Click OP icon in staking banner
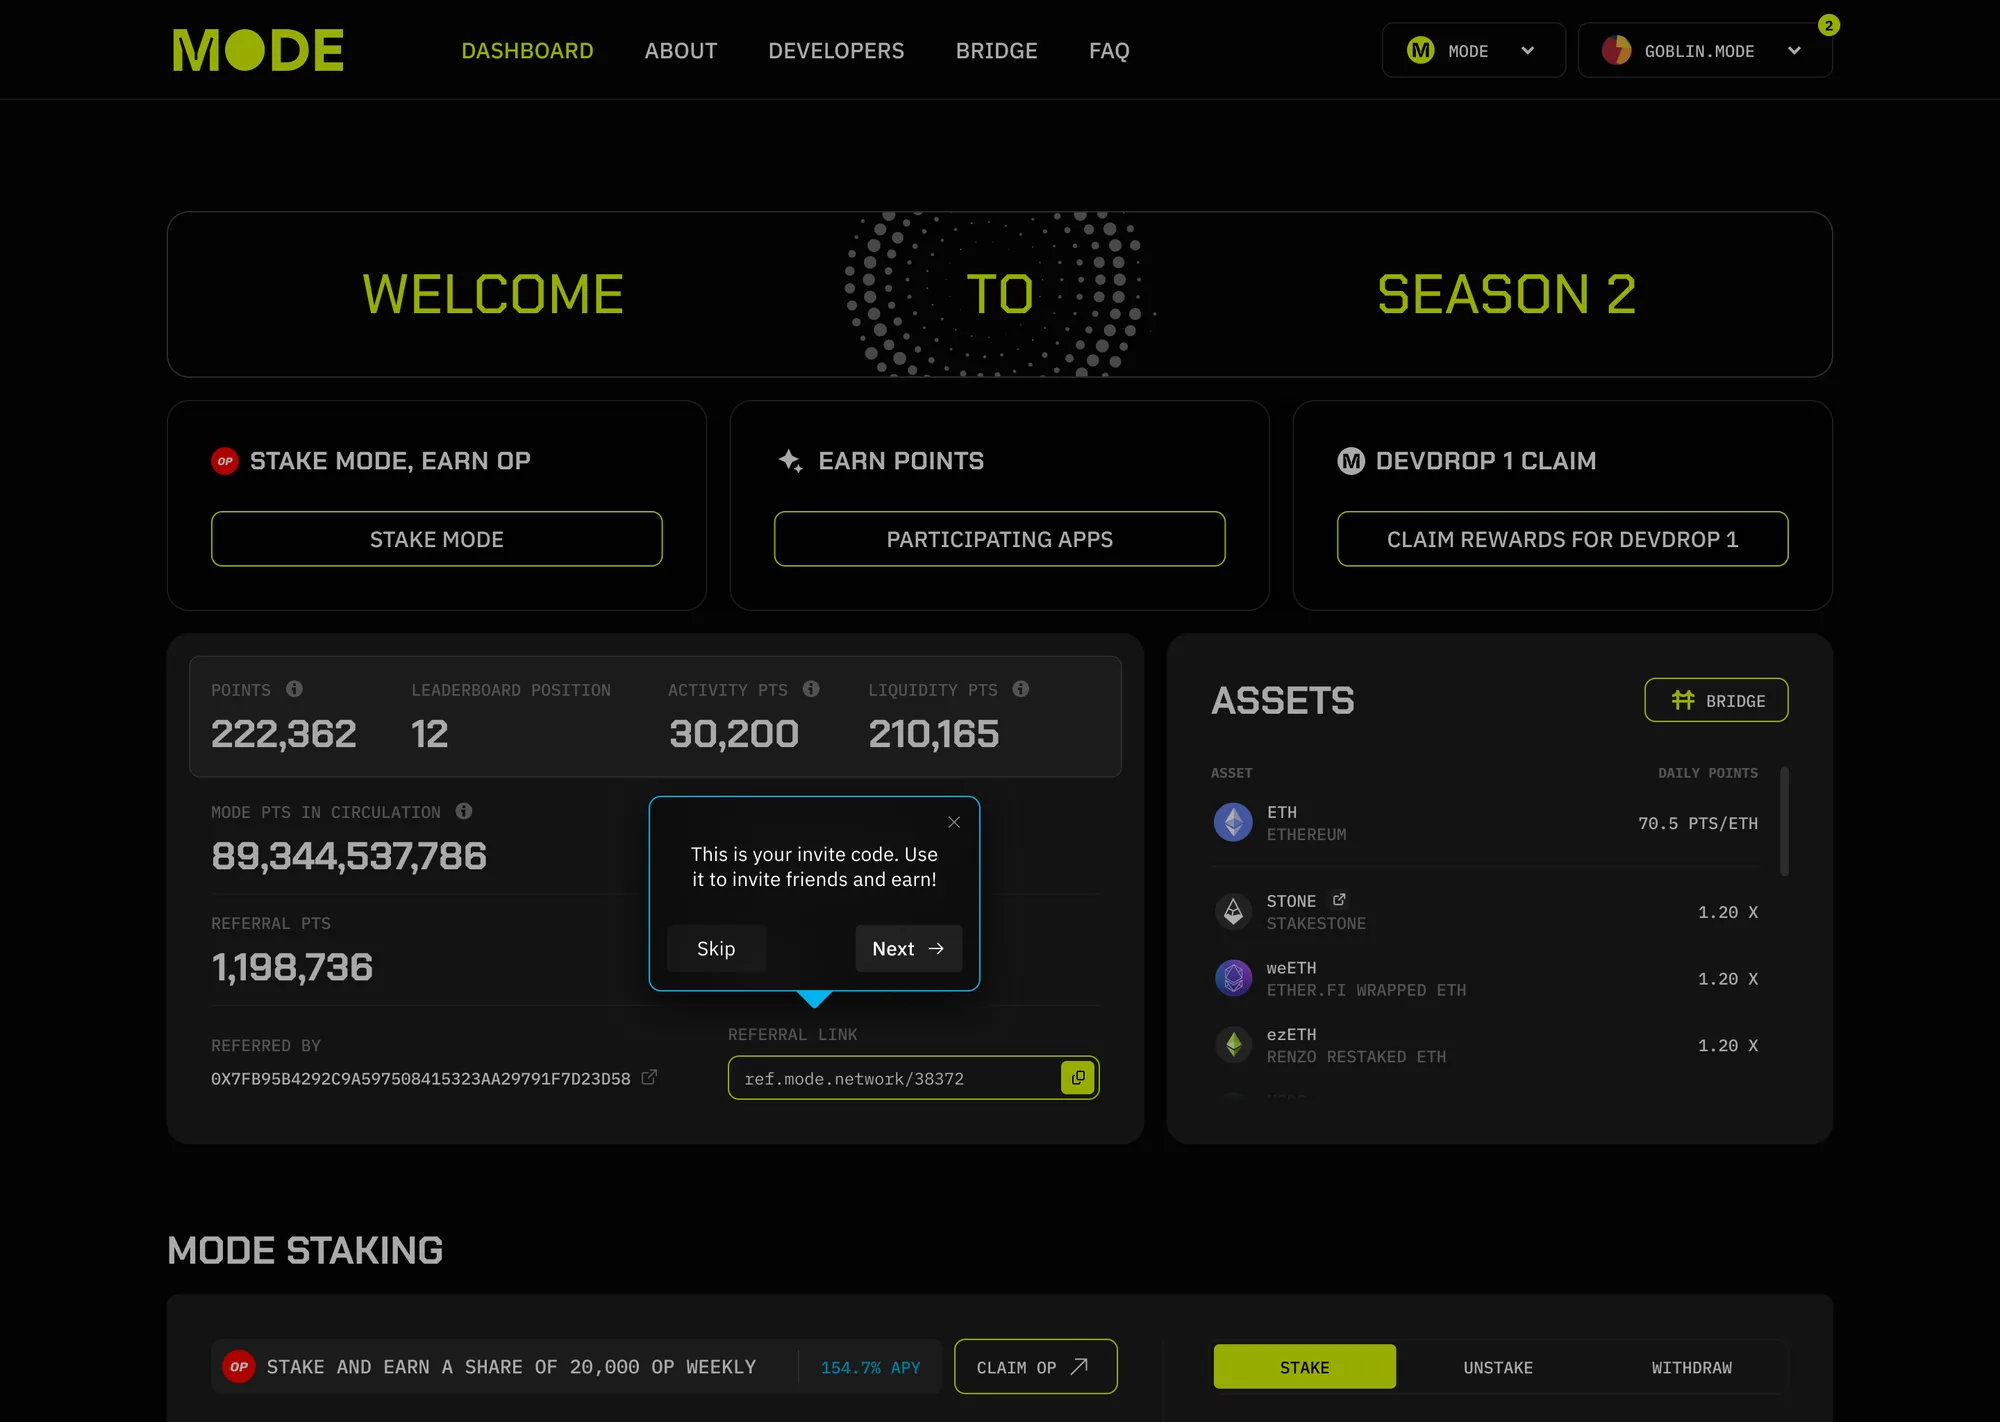 238,1367
